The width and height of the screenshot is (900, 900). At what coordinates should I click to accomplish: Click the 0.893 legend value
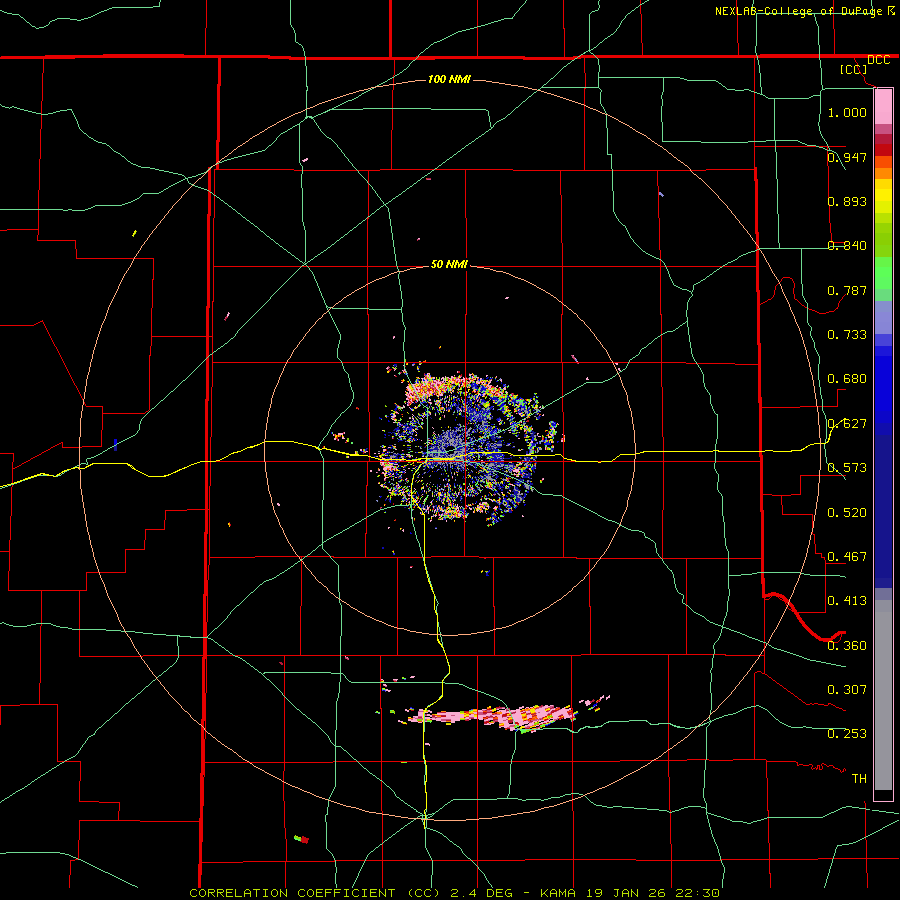click(x=847, y=201)
